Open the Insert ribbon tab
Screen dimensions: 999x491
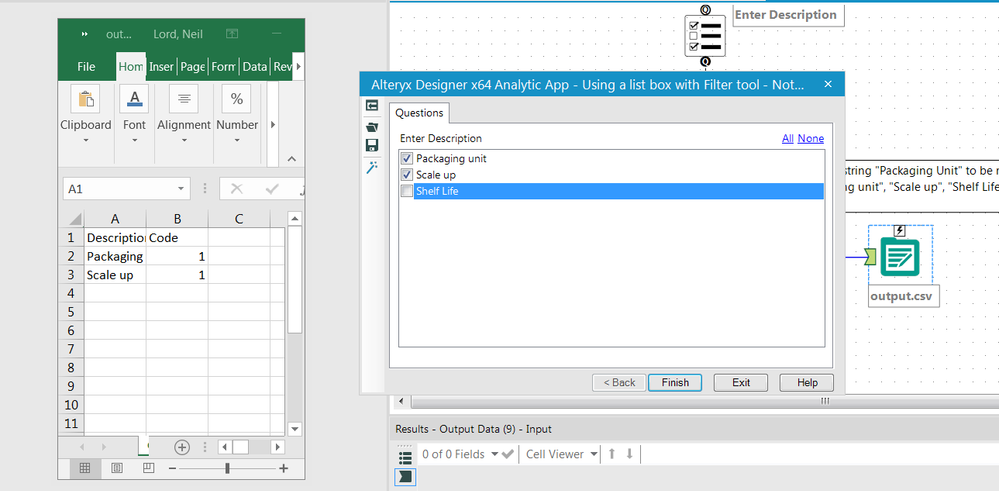coord(161,66)
